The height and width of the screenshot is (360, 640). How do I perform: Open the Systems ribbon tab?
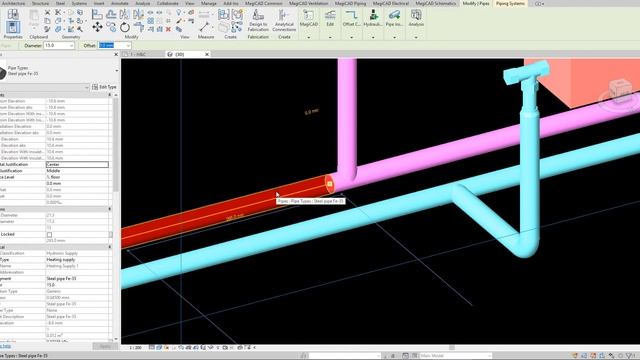pyautogui.click(x=79, y=3)
